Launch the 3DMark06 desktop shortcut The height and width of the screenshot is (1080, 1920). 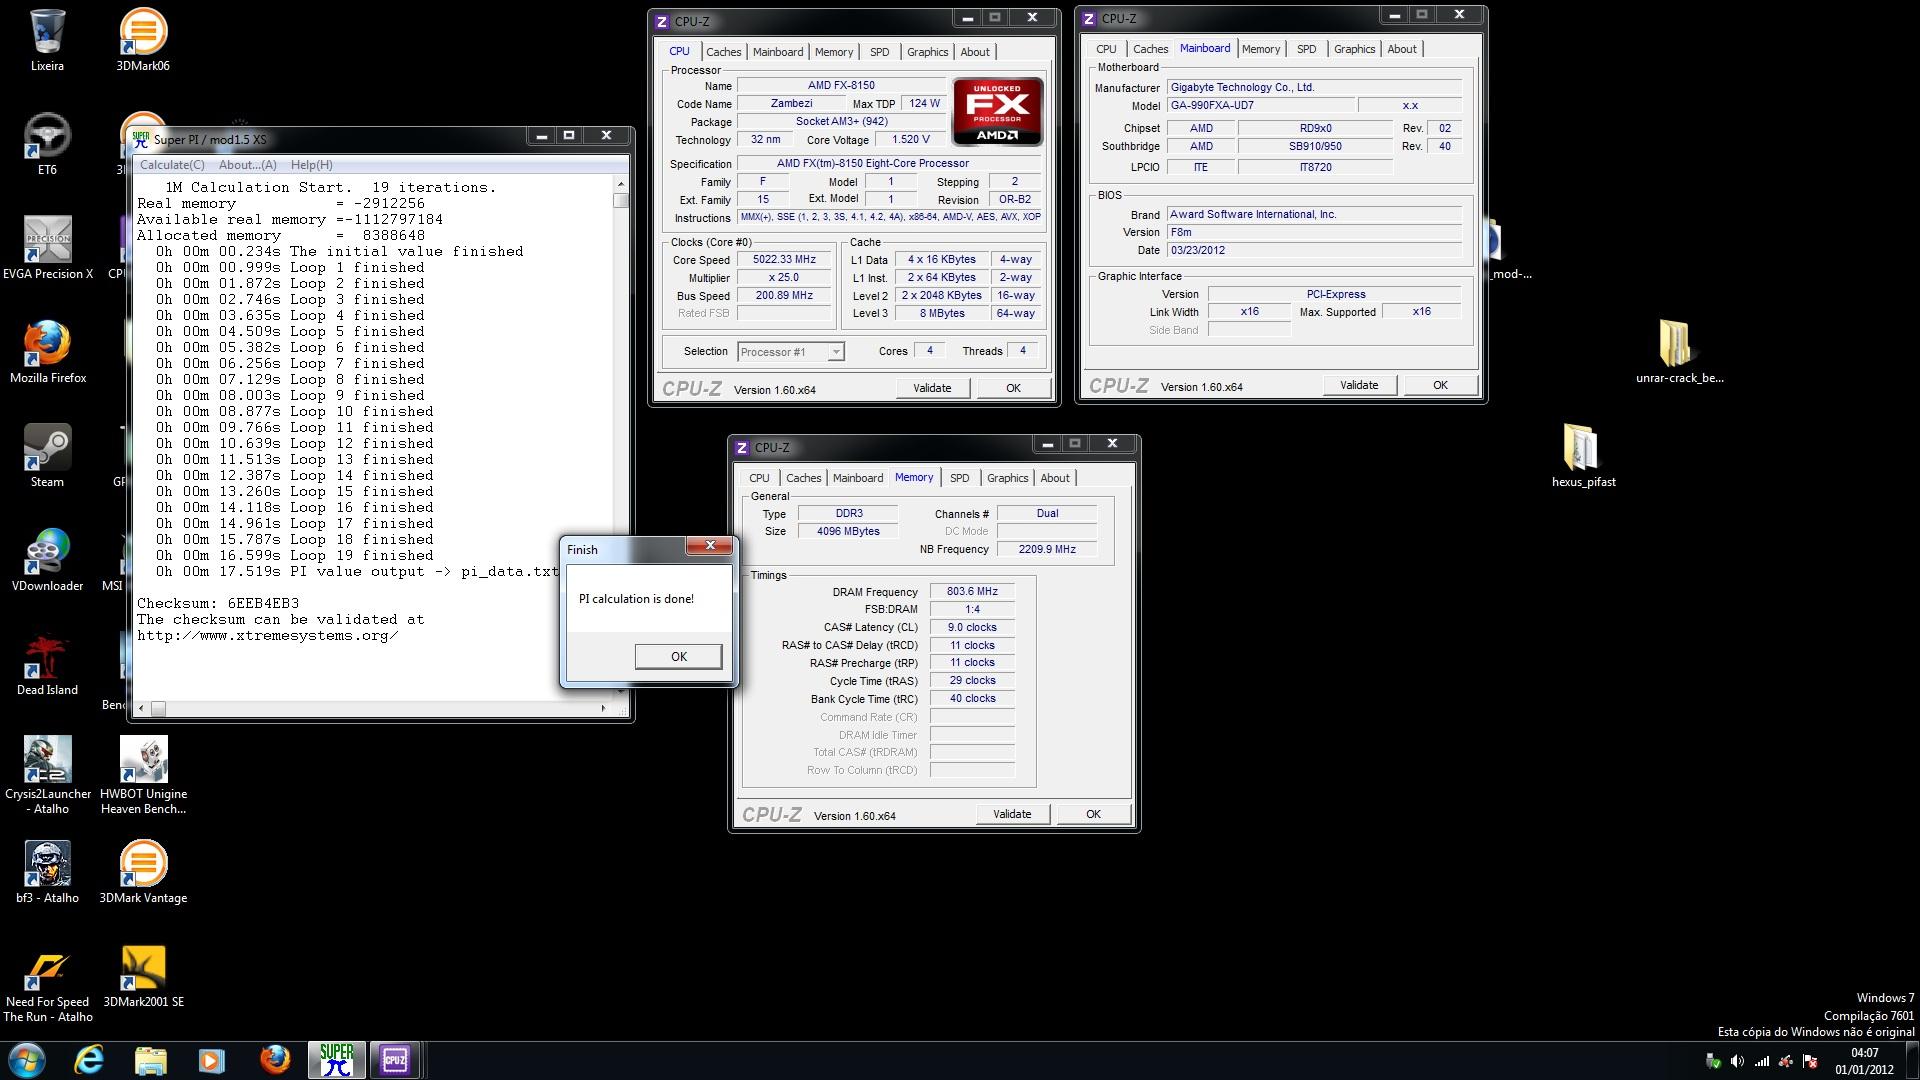tap(143, 40)
